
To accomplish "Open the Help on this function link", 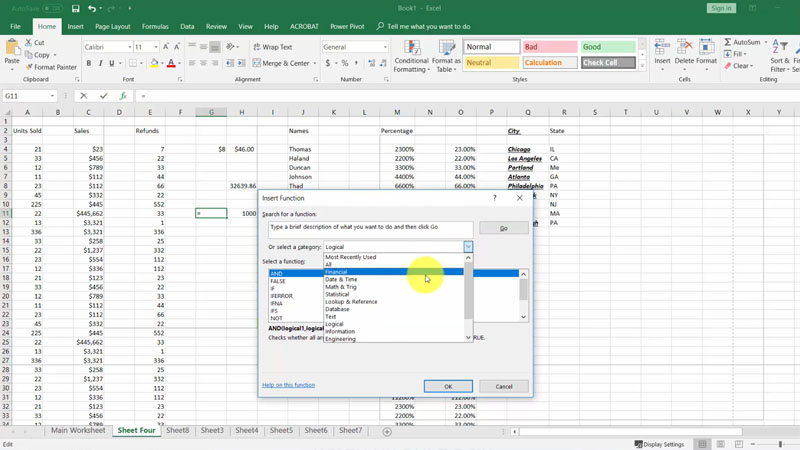I will 288,385.
